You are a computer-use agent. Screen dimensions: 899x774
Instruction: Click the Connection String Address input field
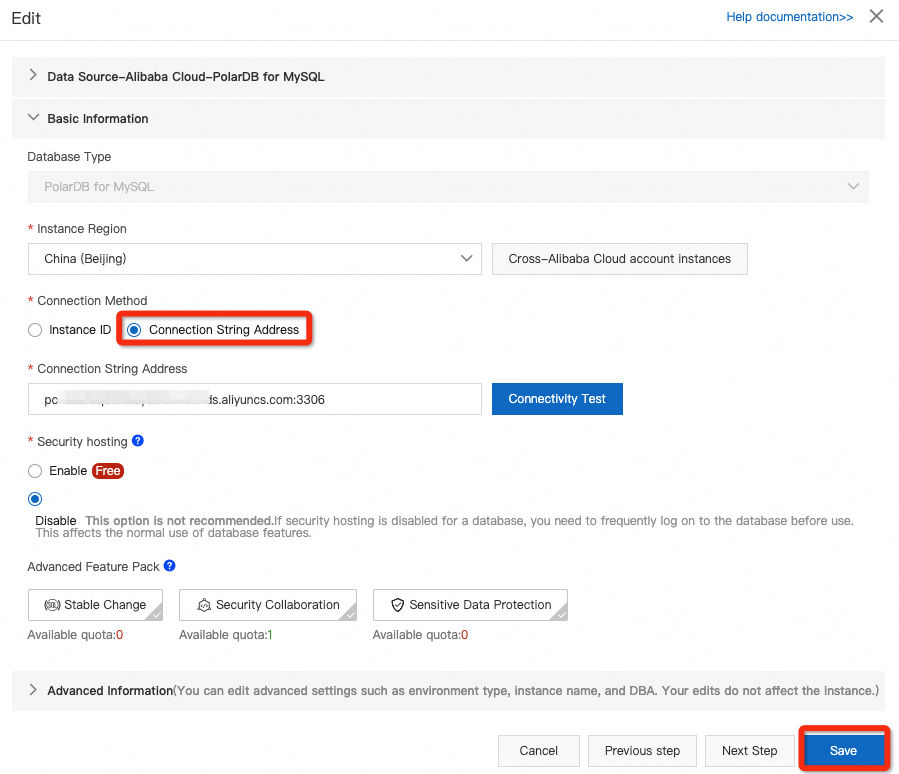[x=255, y=399]
